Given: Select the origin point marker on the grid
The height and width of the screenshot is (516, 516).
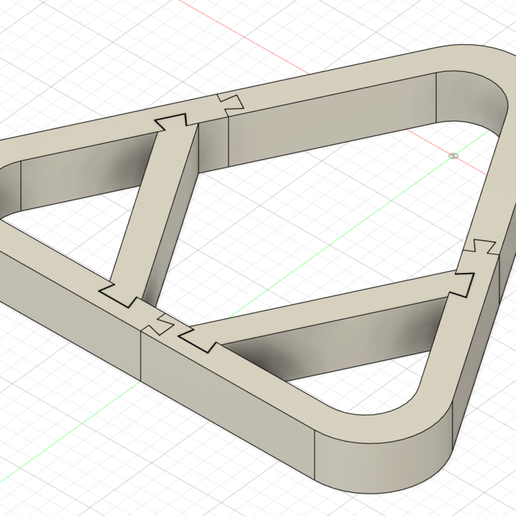Looking at the screenshot, I should point(453,156).
